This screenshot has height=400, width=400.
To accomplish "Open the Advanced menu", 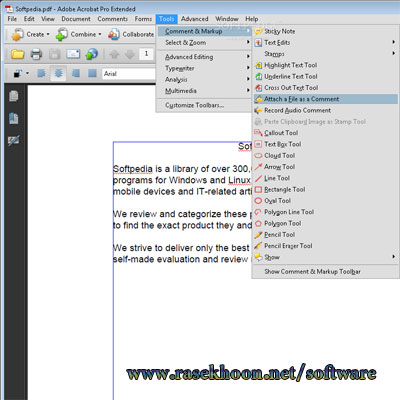I will click(x=195, y=19).
